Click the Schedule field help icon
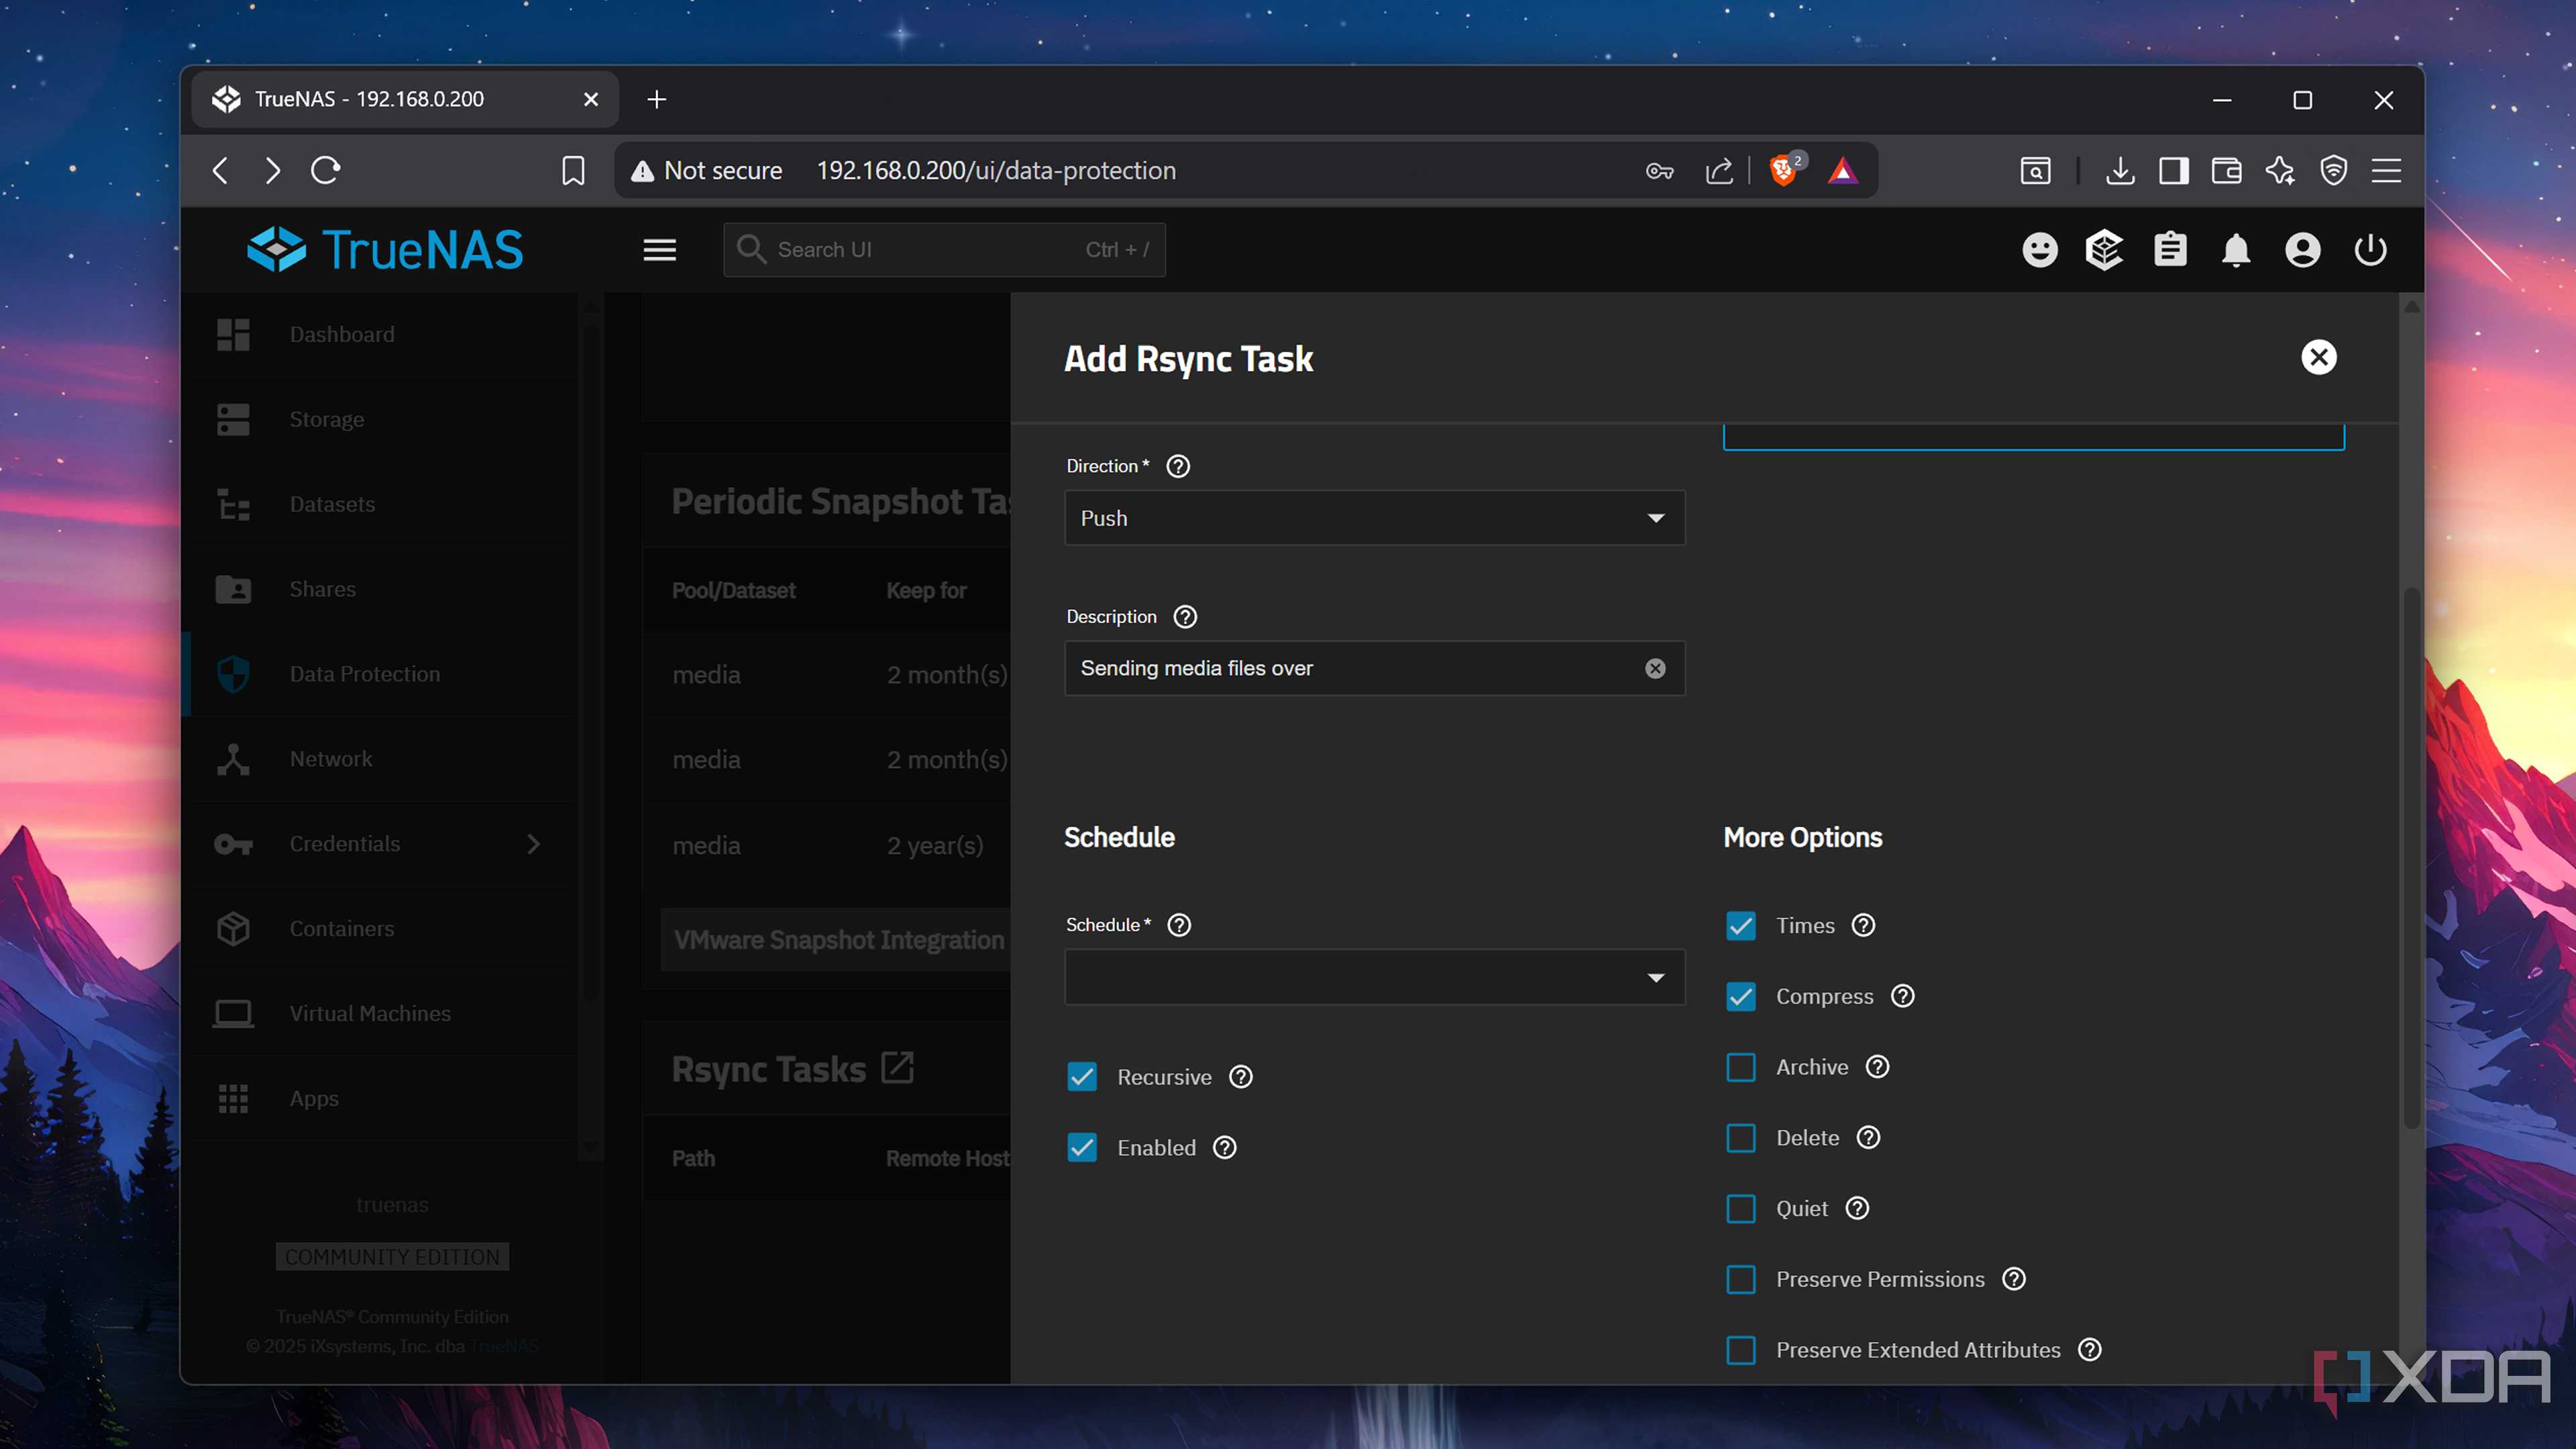The width and height of the screenshot is (2576, 1449). coord(1179,925)
